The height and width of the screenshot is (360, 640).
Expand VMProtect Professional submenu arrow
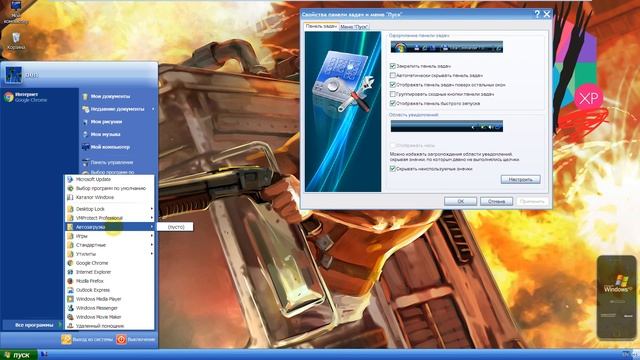152,218
